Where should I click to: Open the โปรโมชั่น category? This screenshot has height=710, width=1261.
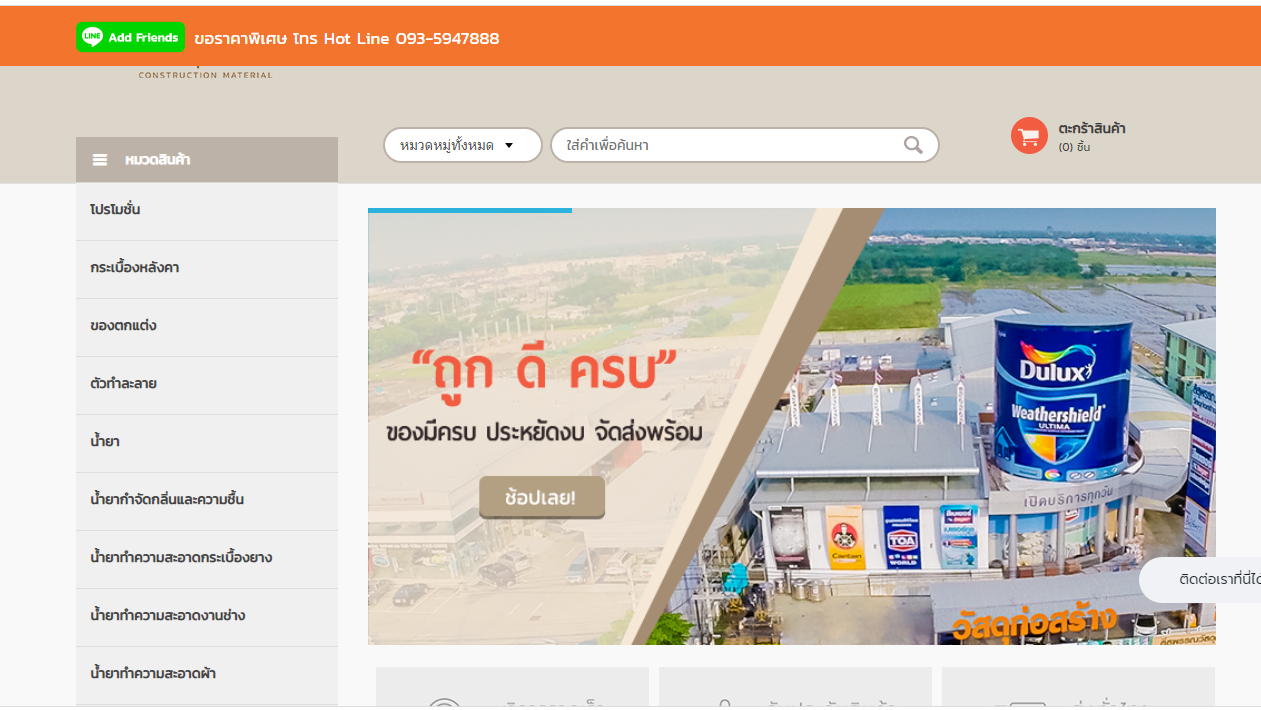(x=207, y=211)
